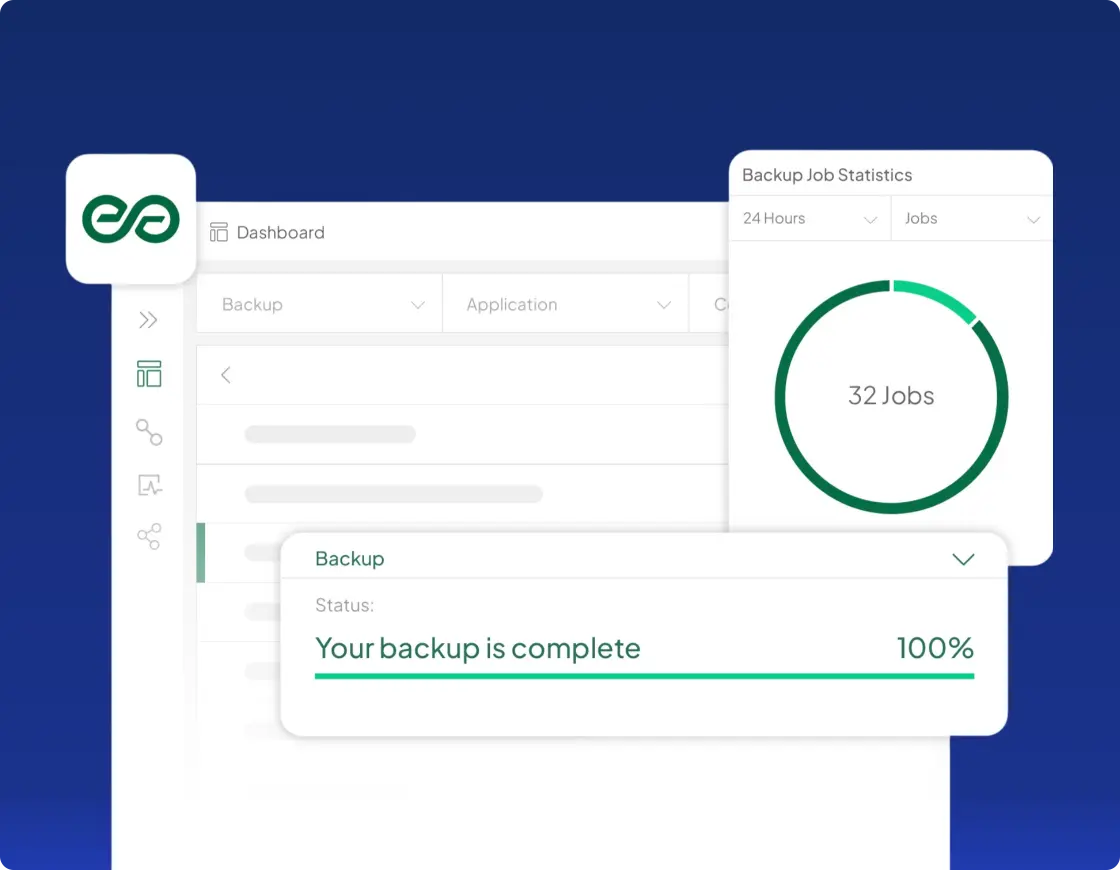Open the activity monitor chart icon
Image resolution: width=1120 pixels, height=870 pixels.
tap(149, 485)
